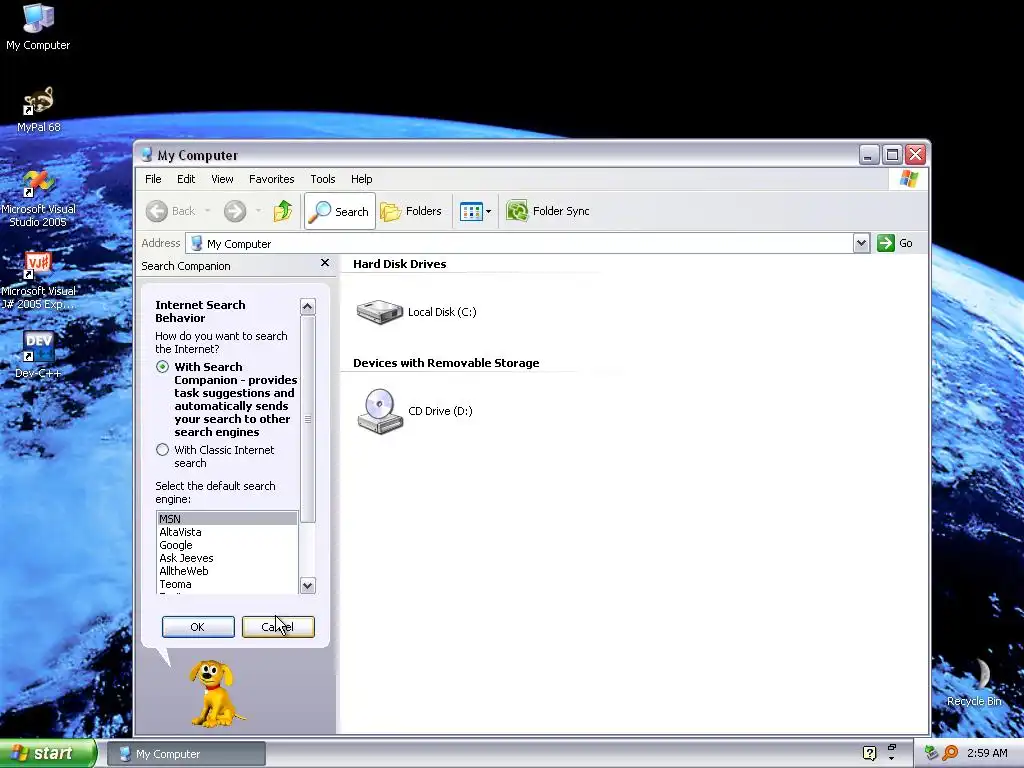Open the Favorites menu
Screen dimensions: 1024x768
pos(272,179)
